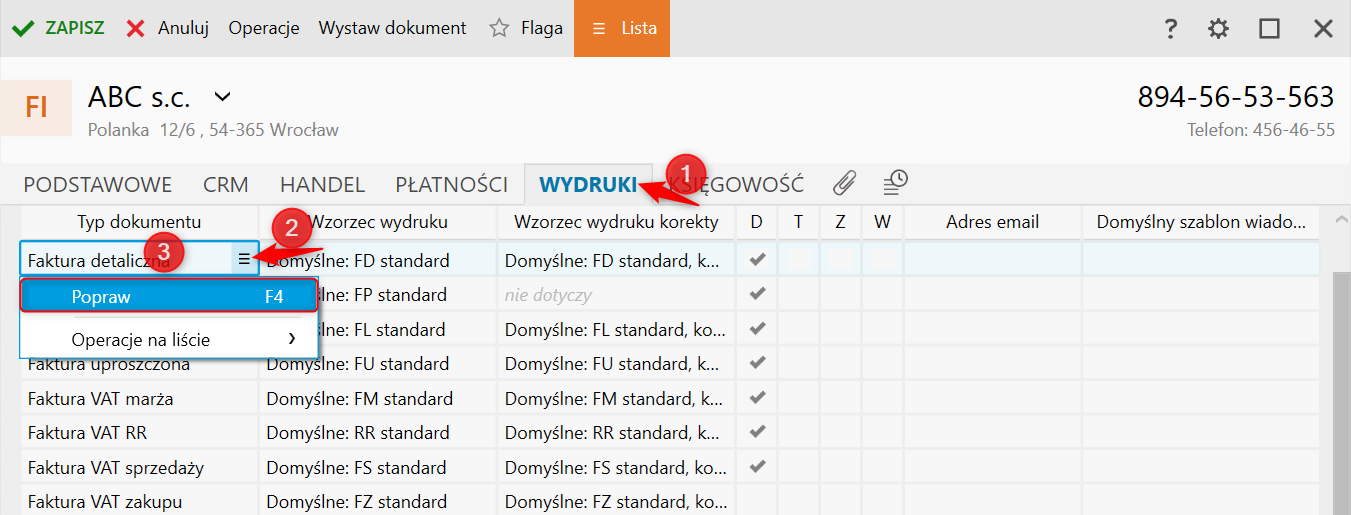
Task: Expand the ABC s.c. company dropdown
Action: pyautogui.click(x=223, y=97)
